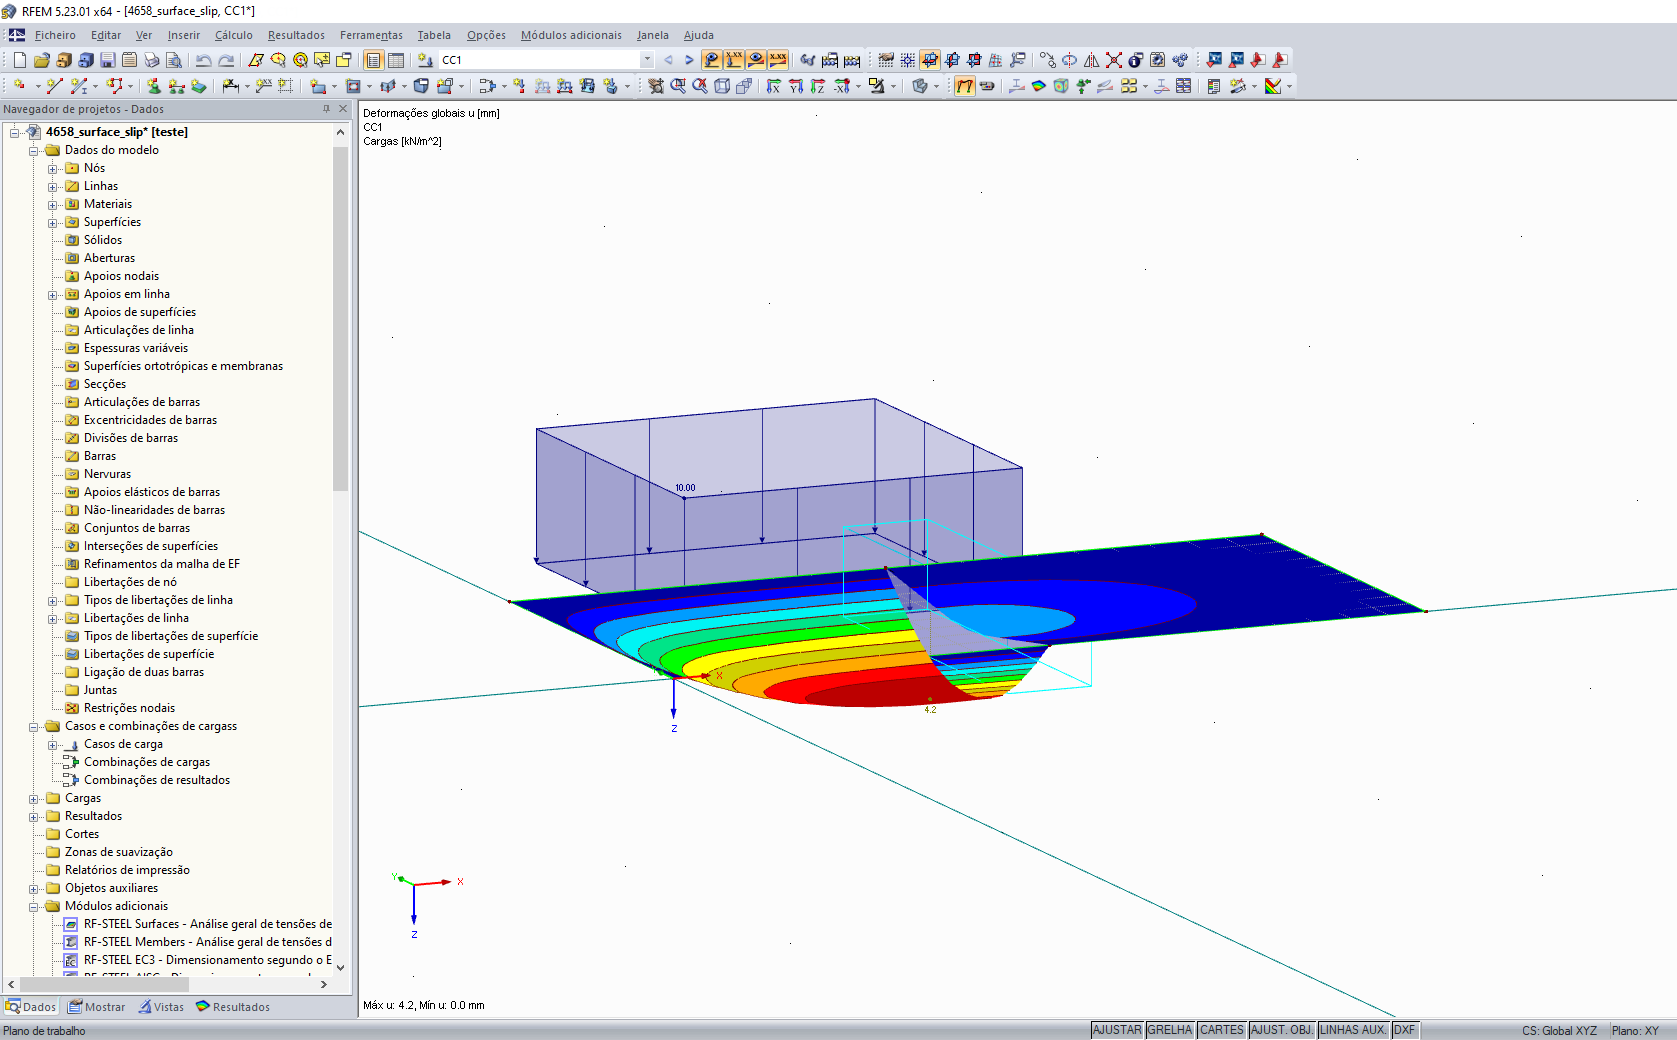Screen dimensions: 1677x1040
Task: Undo the last action
Action: (204, 60)
